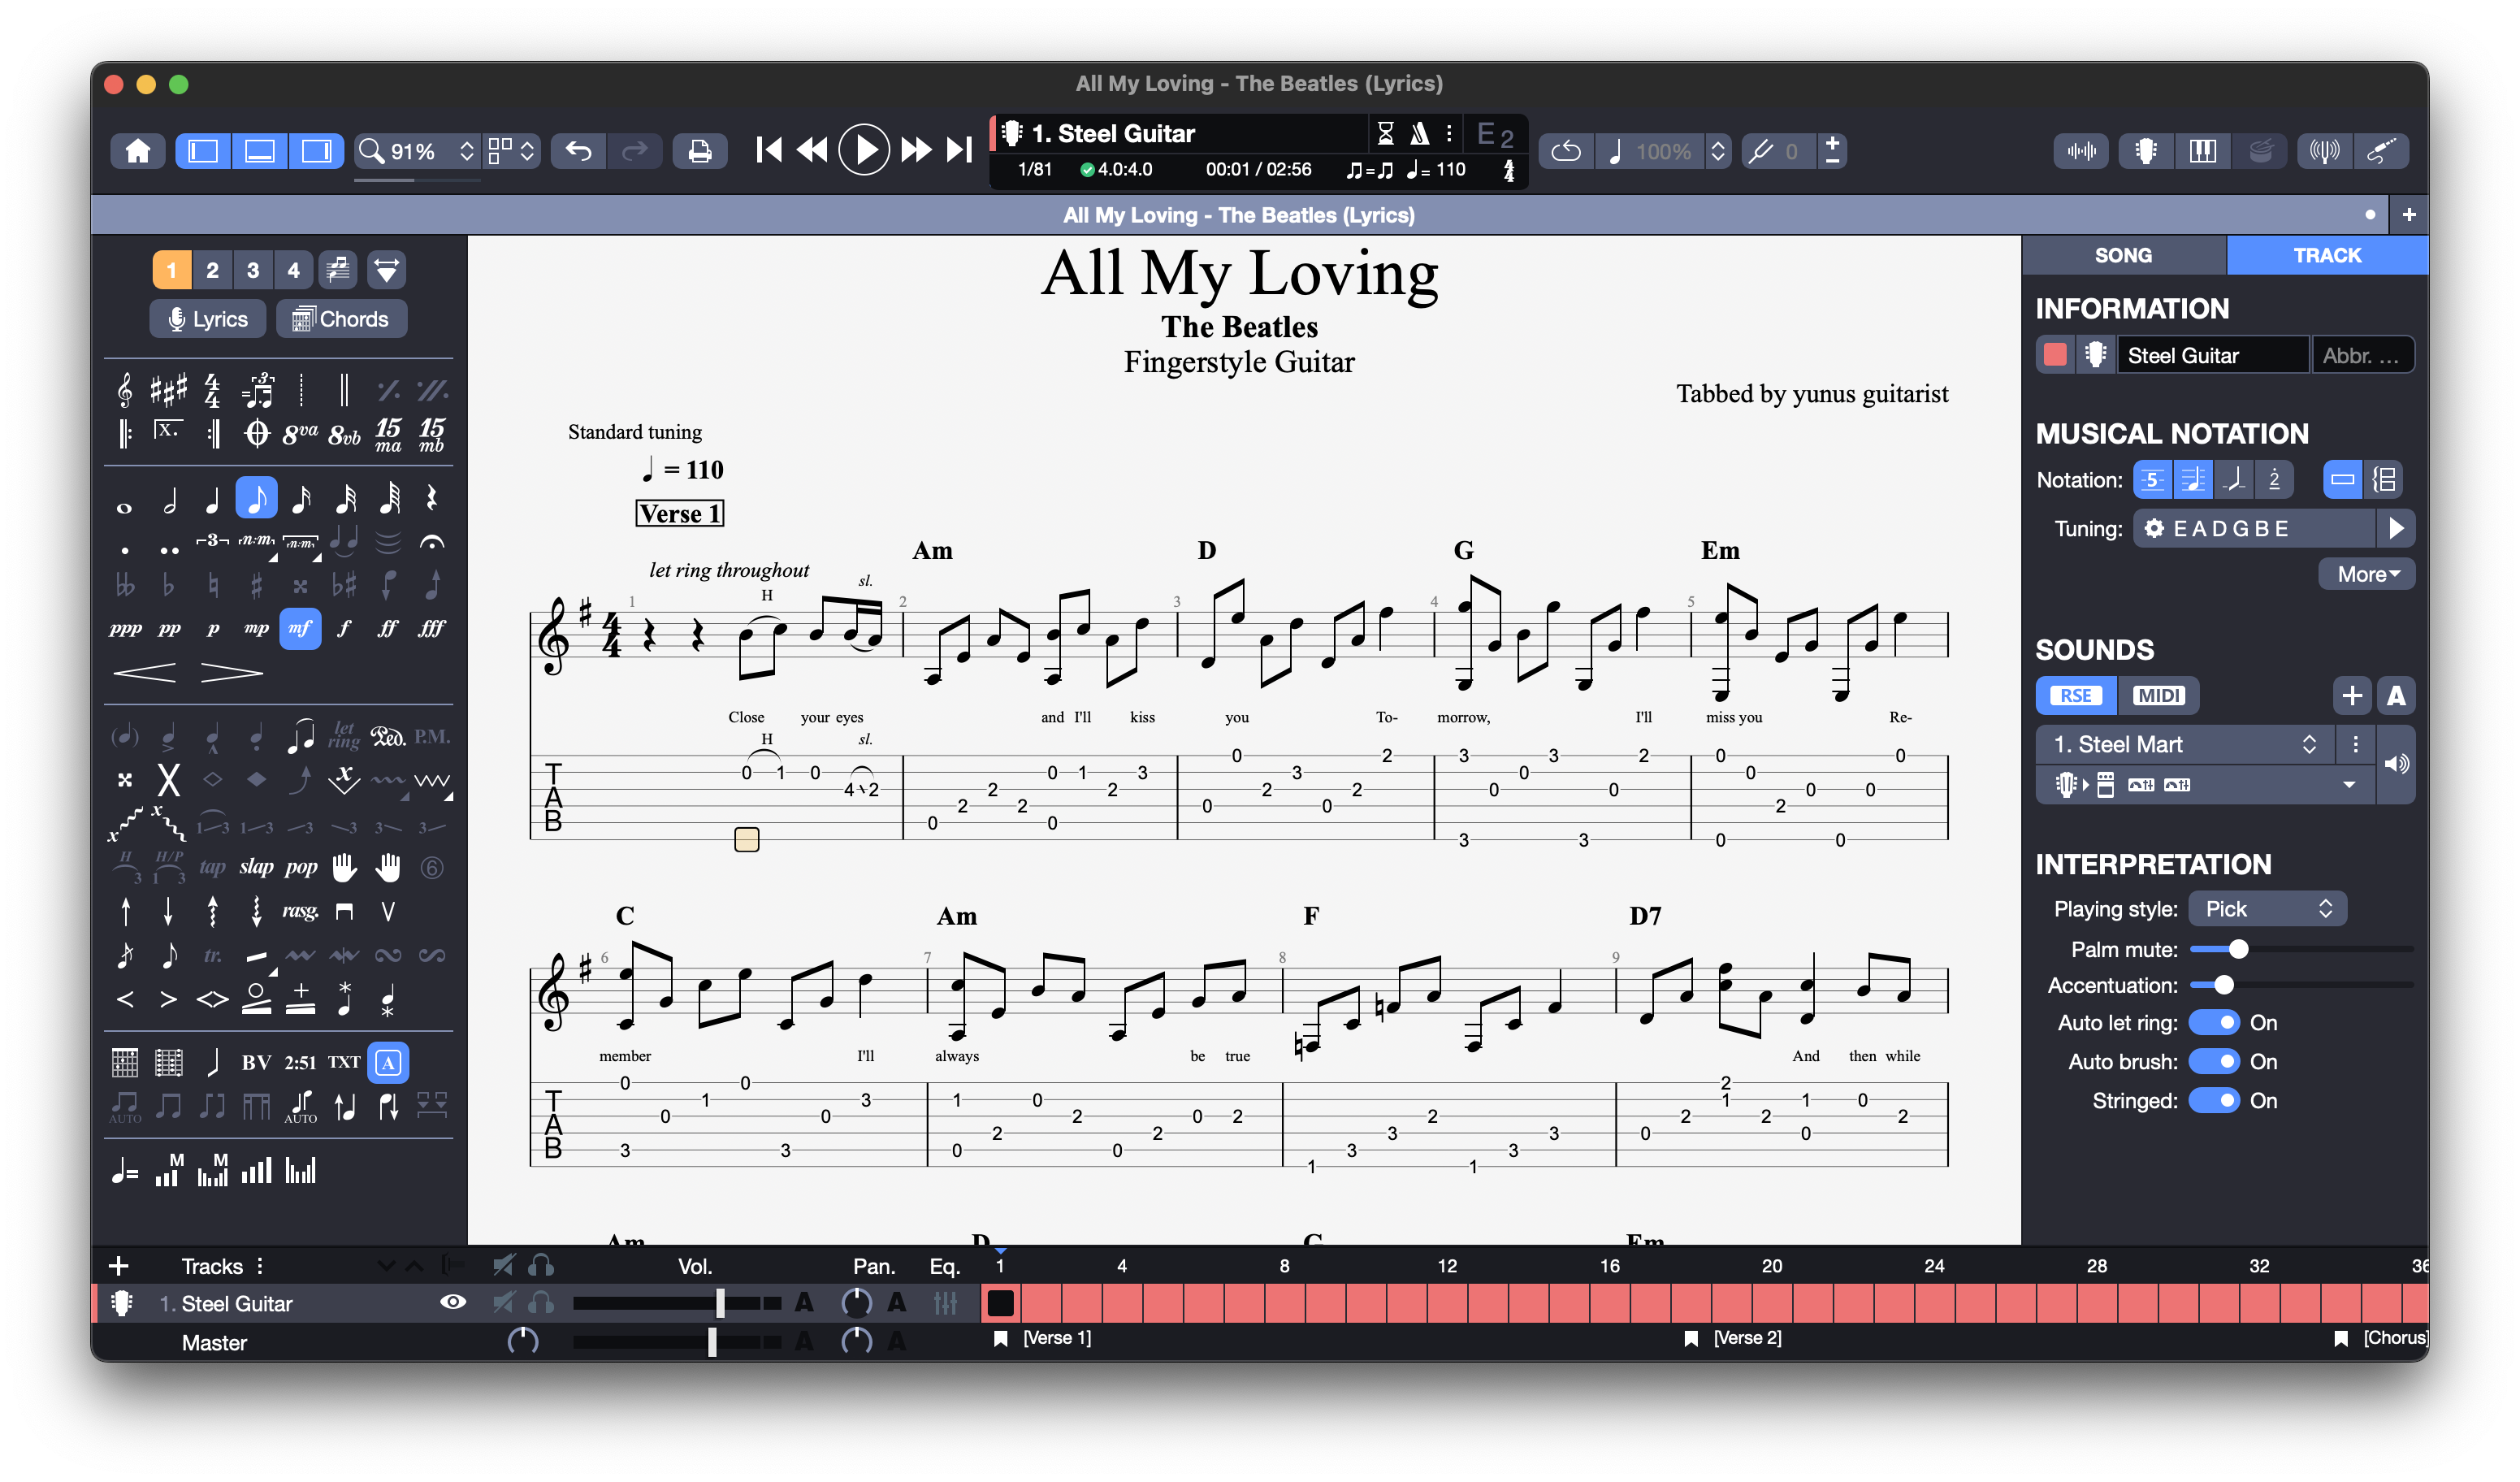Hide Steel Guitar track with eye icon
The height and width of the screenshot is (1482, 2520).
(453, 1302)
